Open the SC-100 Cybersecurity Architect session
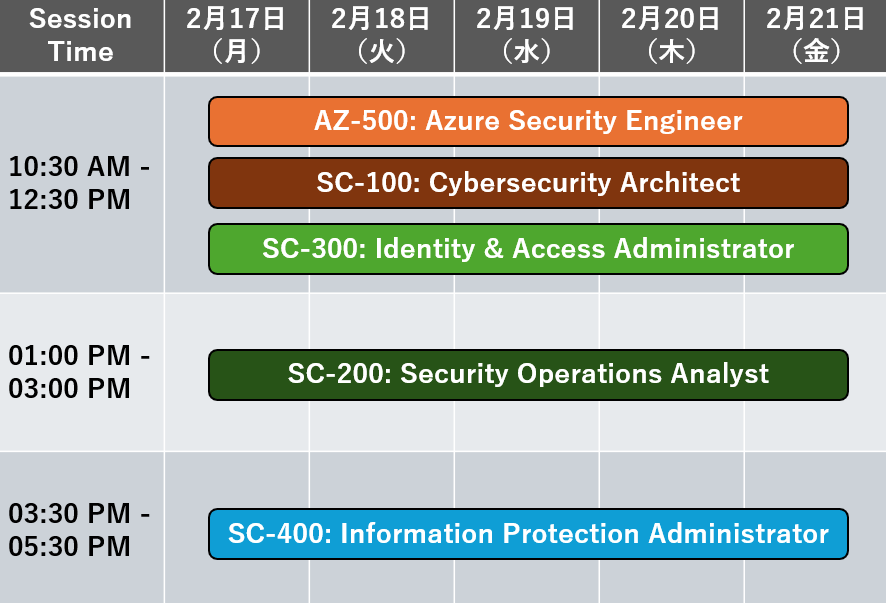The height and width of the screenshot is (603, 886). pos(528,183)
